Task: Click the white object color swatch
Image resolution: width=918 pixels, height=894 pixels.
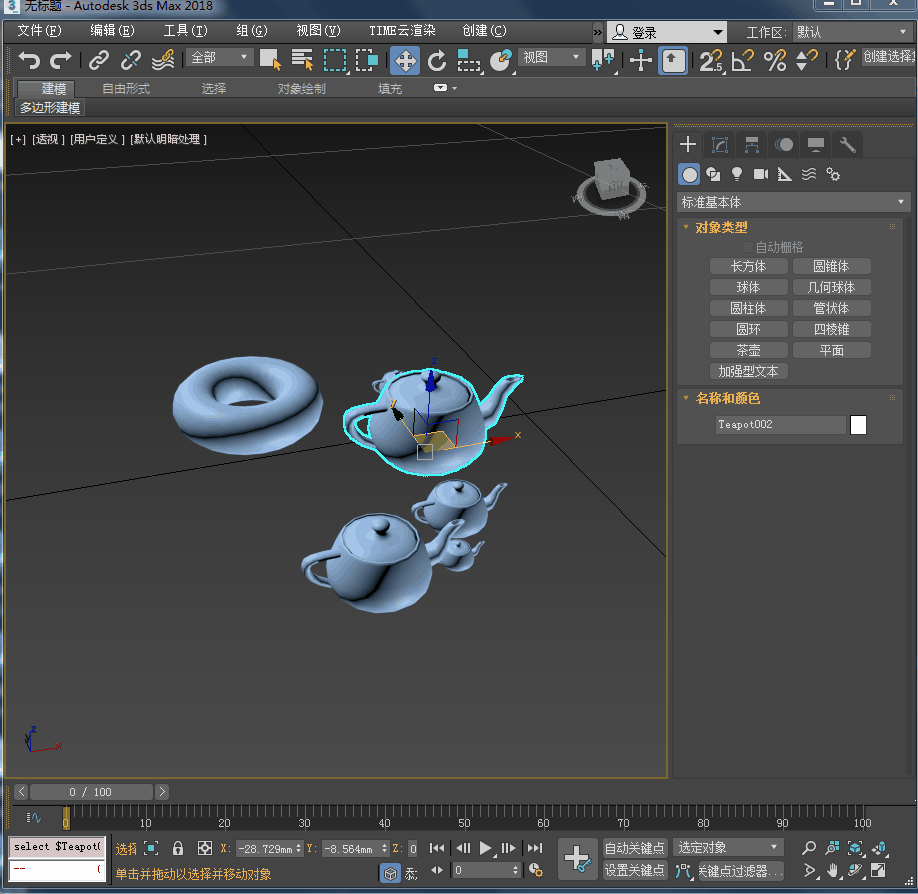Action: click(x=858, y=425)
